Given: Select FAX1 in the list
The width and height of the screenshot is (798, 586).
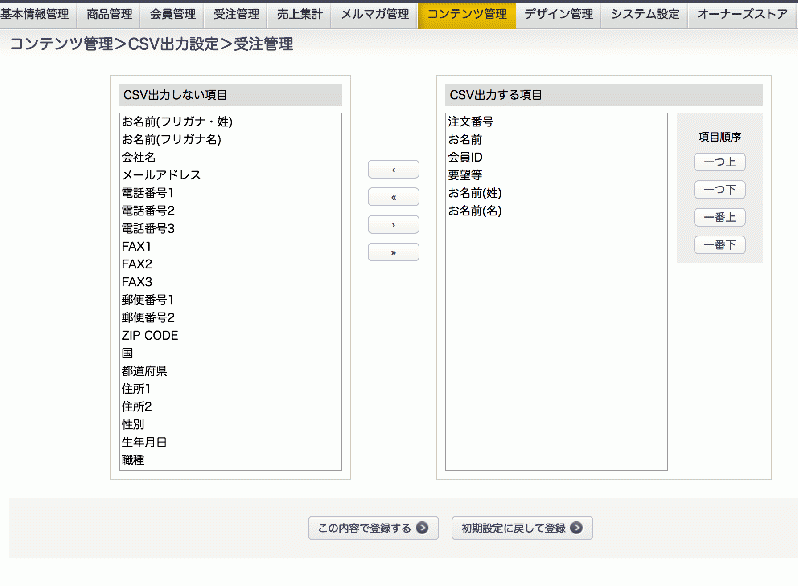Looking at the screenshot, I should click(230, 246).
